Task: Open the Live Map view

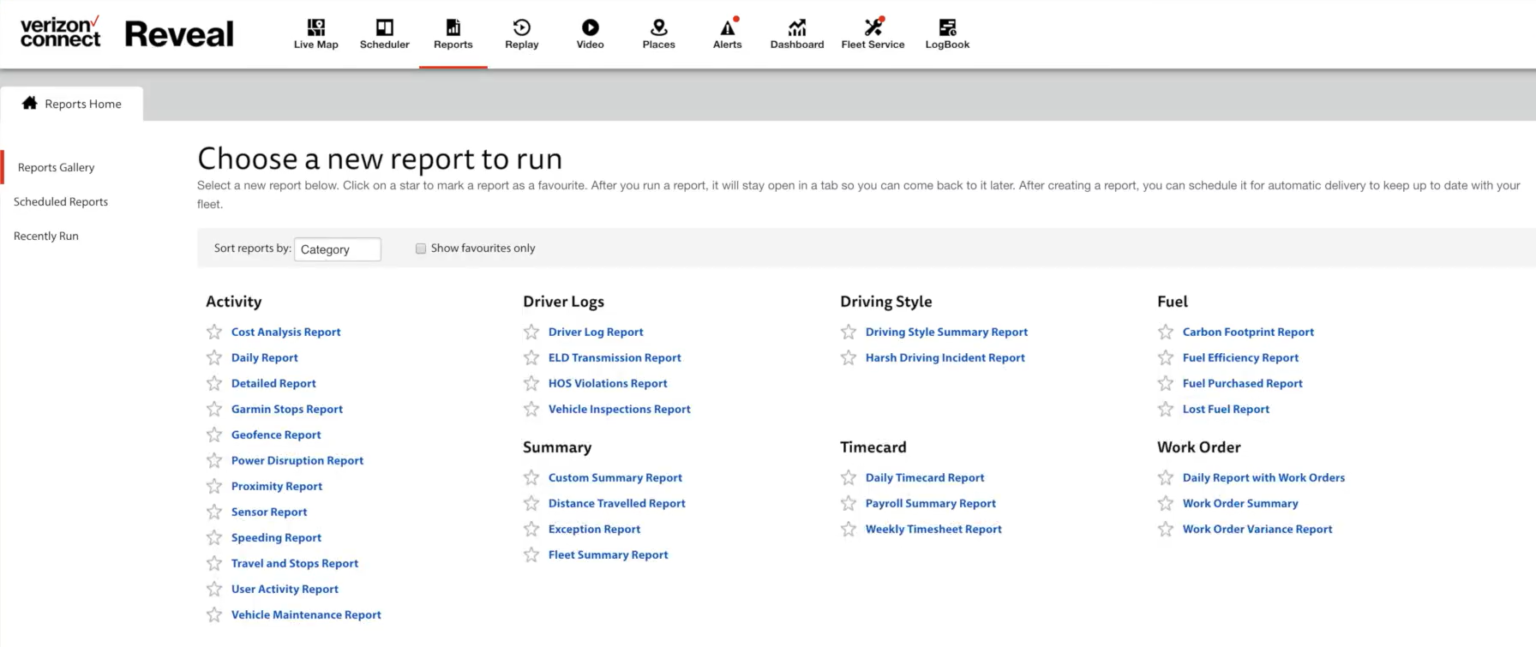Action: [314, 31]
